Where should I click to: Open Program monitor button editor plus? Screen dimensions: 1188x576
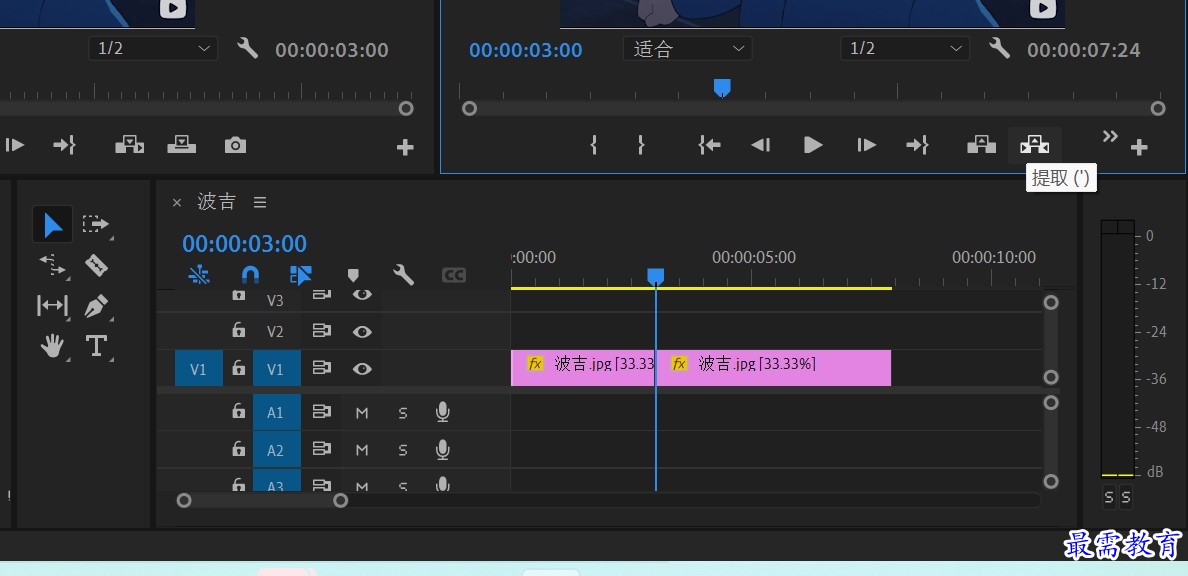(1139, 148)
